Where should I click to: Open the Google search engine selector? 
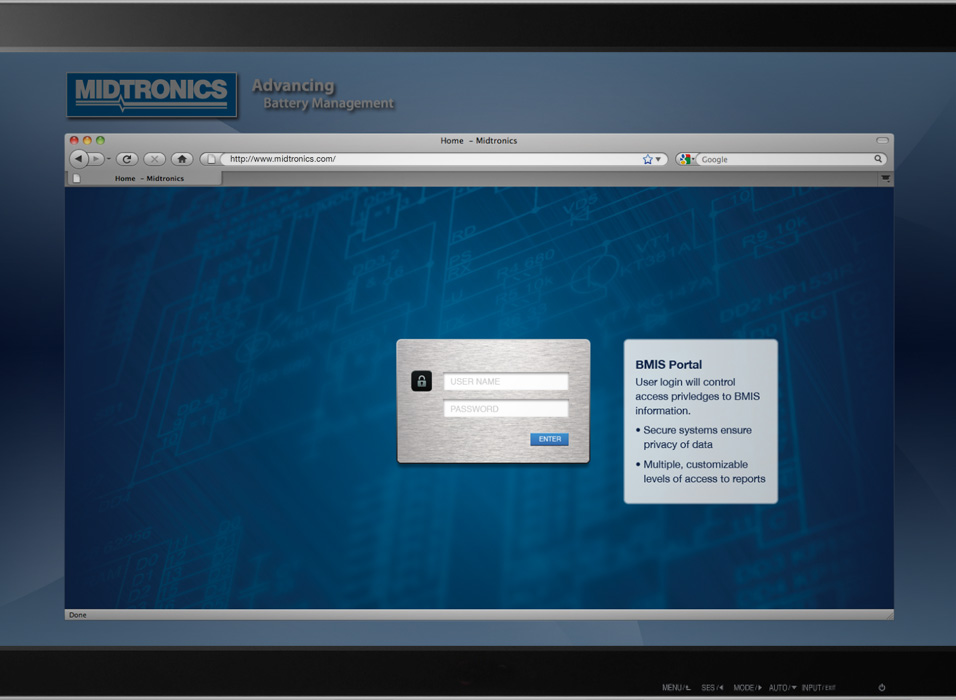pyautogui.click(x=686, y=159)
